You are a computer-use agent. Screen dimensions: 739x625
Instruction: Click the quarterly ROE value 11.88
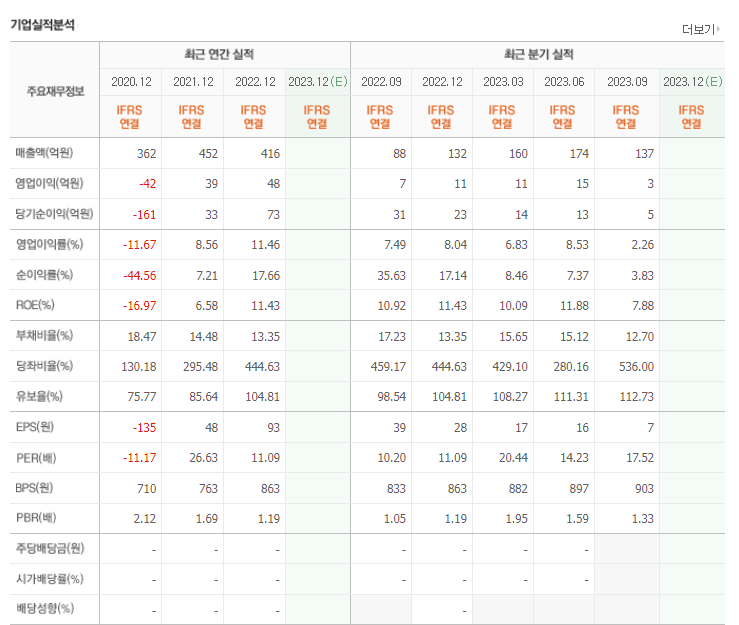pos(574,305)
